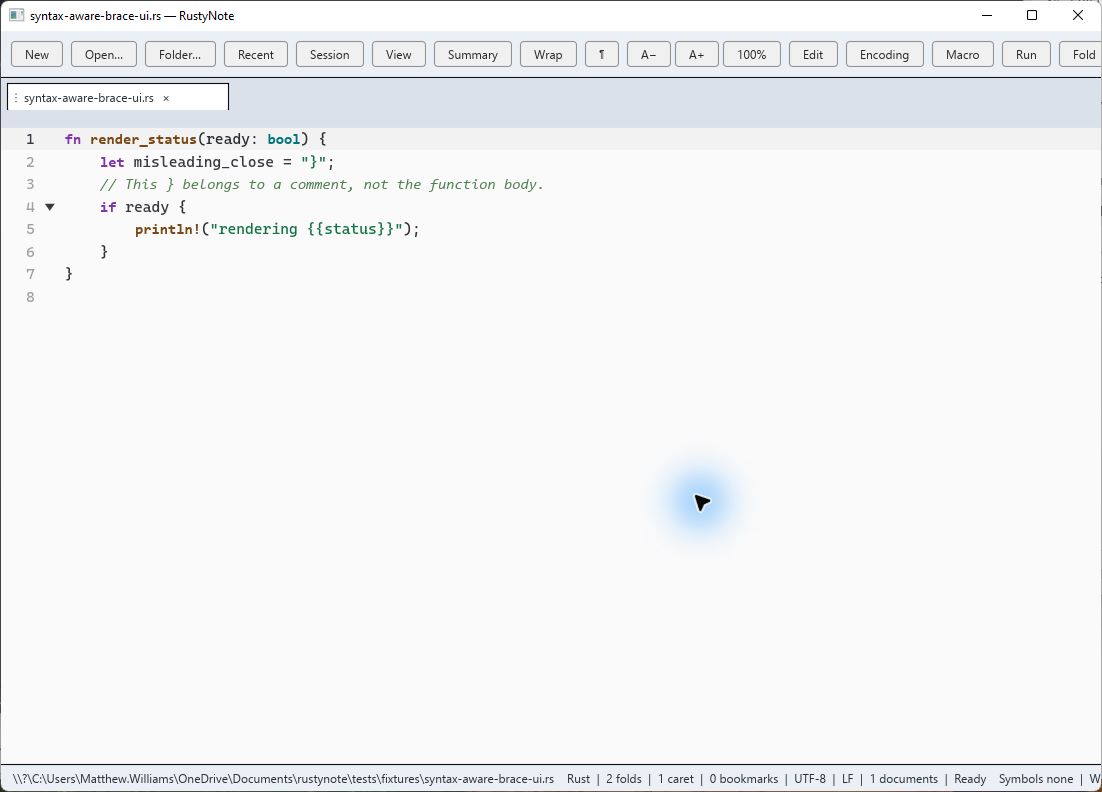1102x792 pixels.
Task: Decrease font size with A− button
Action: tap(648, 54)
